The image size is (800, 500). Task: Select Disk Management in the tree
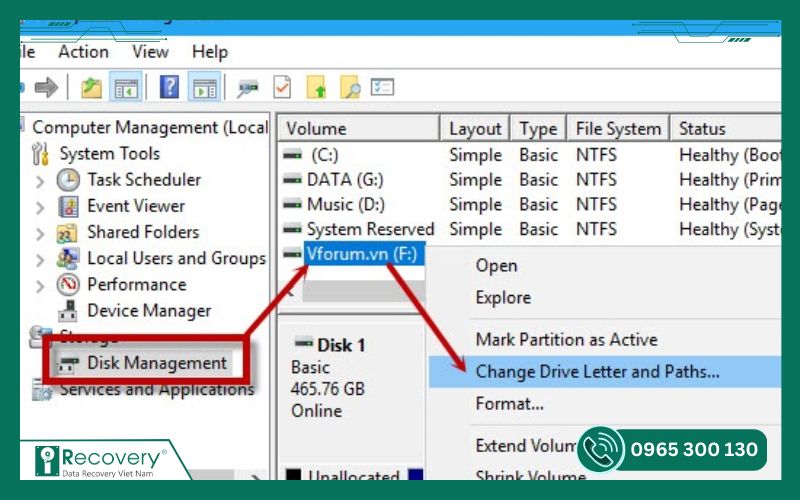point(157,363)
